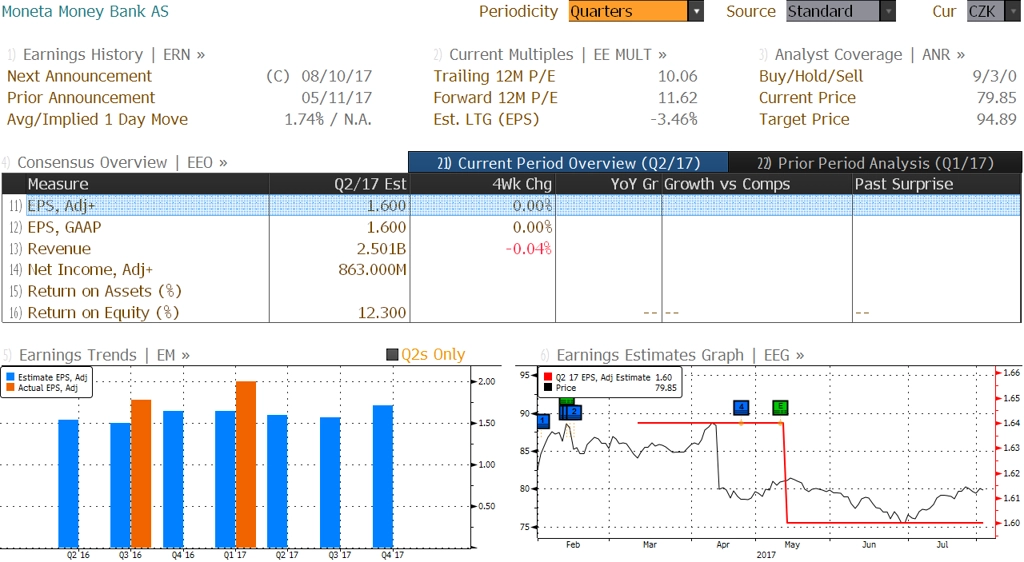Click green E earnings marker near May
This screenshot has width=1024, height=562.
[780, 407]
